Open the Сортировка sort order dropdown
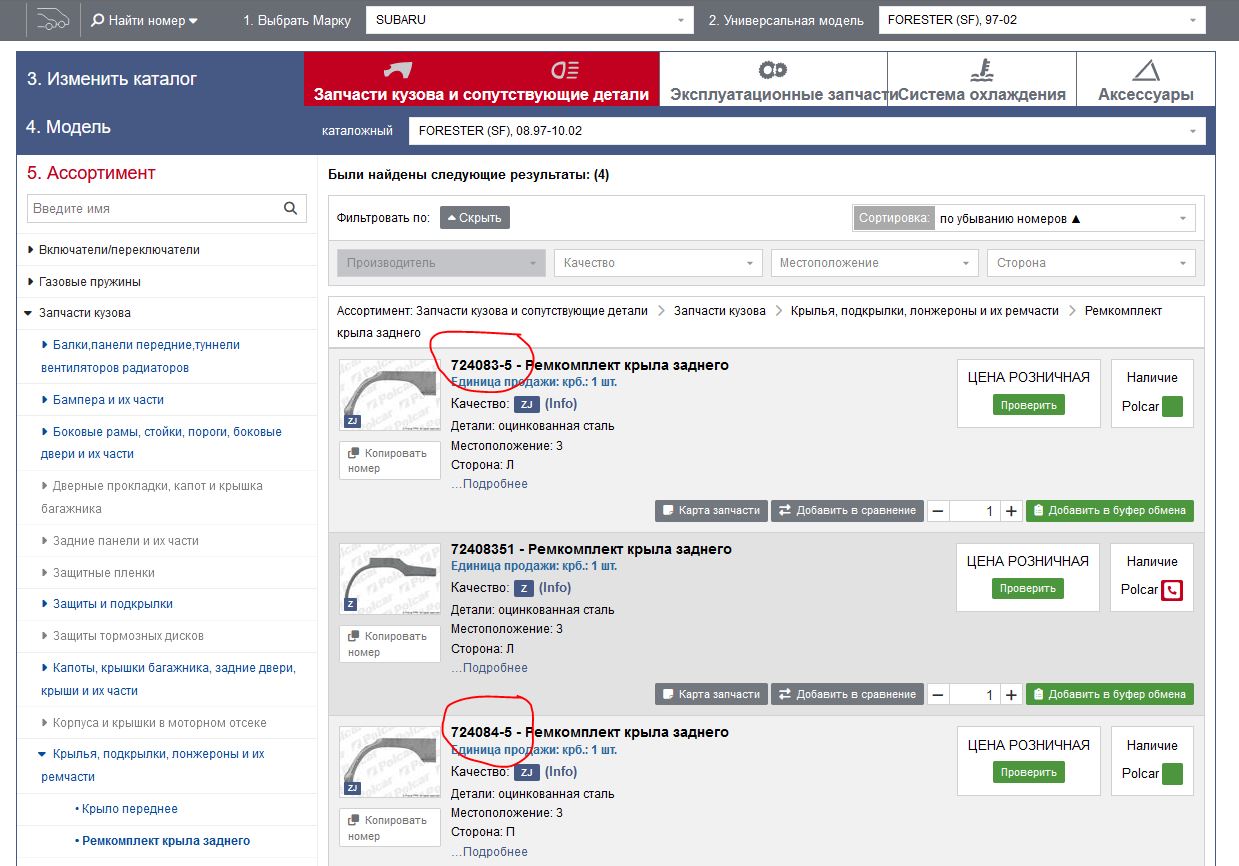The height and width of the screenshot is (866, 1239). click(x=1065, y=218)
